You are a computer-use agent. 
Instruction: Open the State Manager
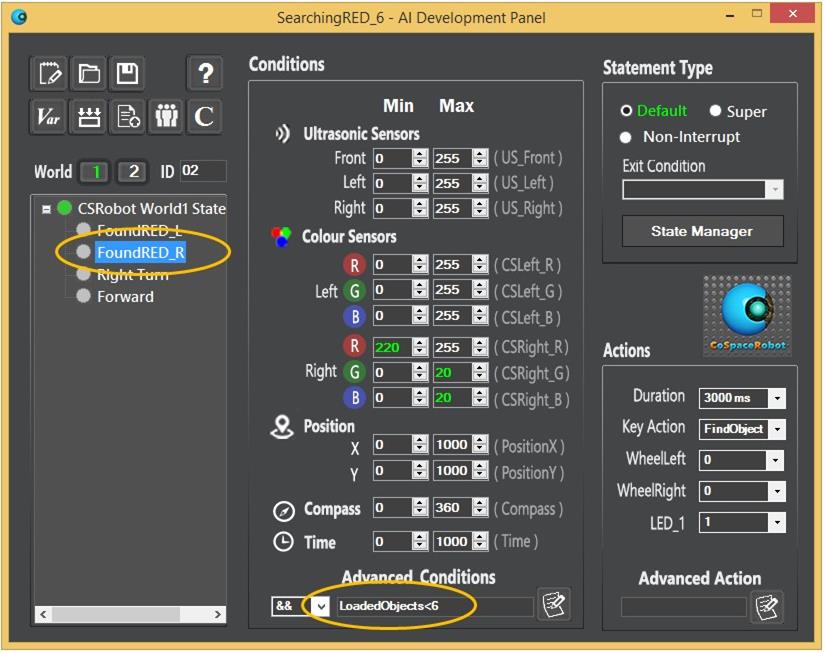[701, 231]
